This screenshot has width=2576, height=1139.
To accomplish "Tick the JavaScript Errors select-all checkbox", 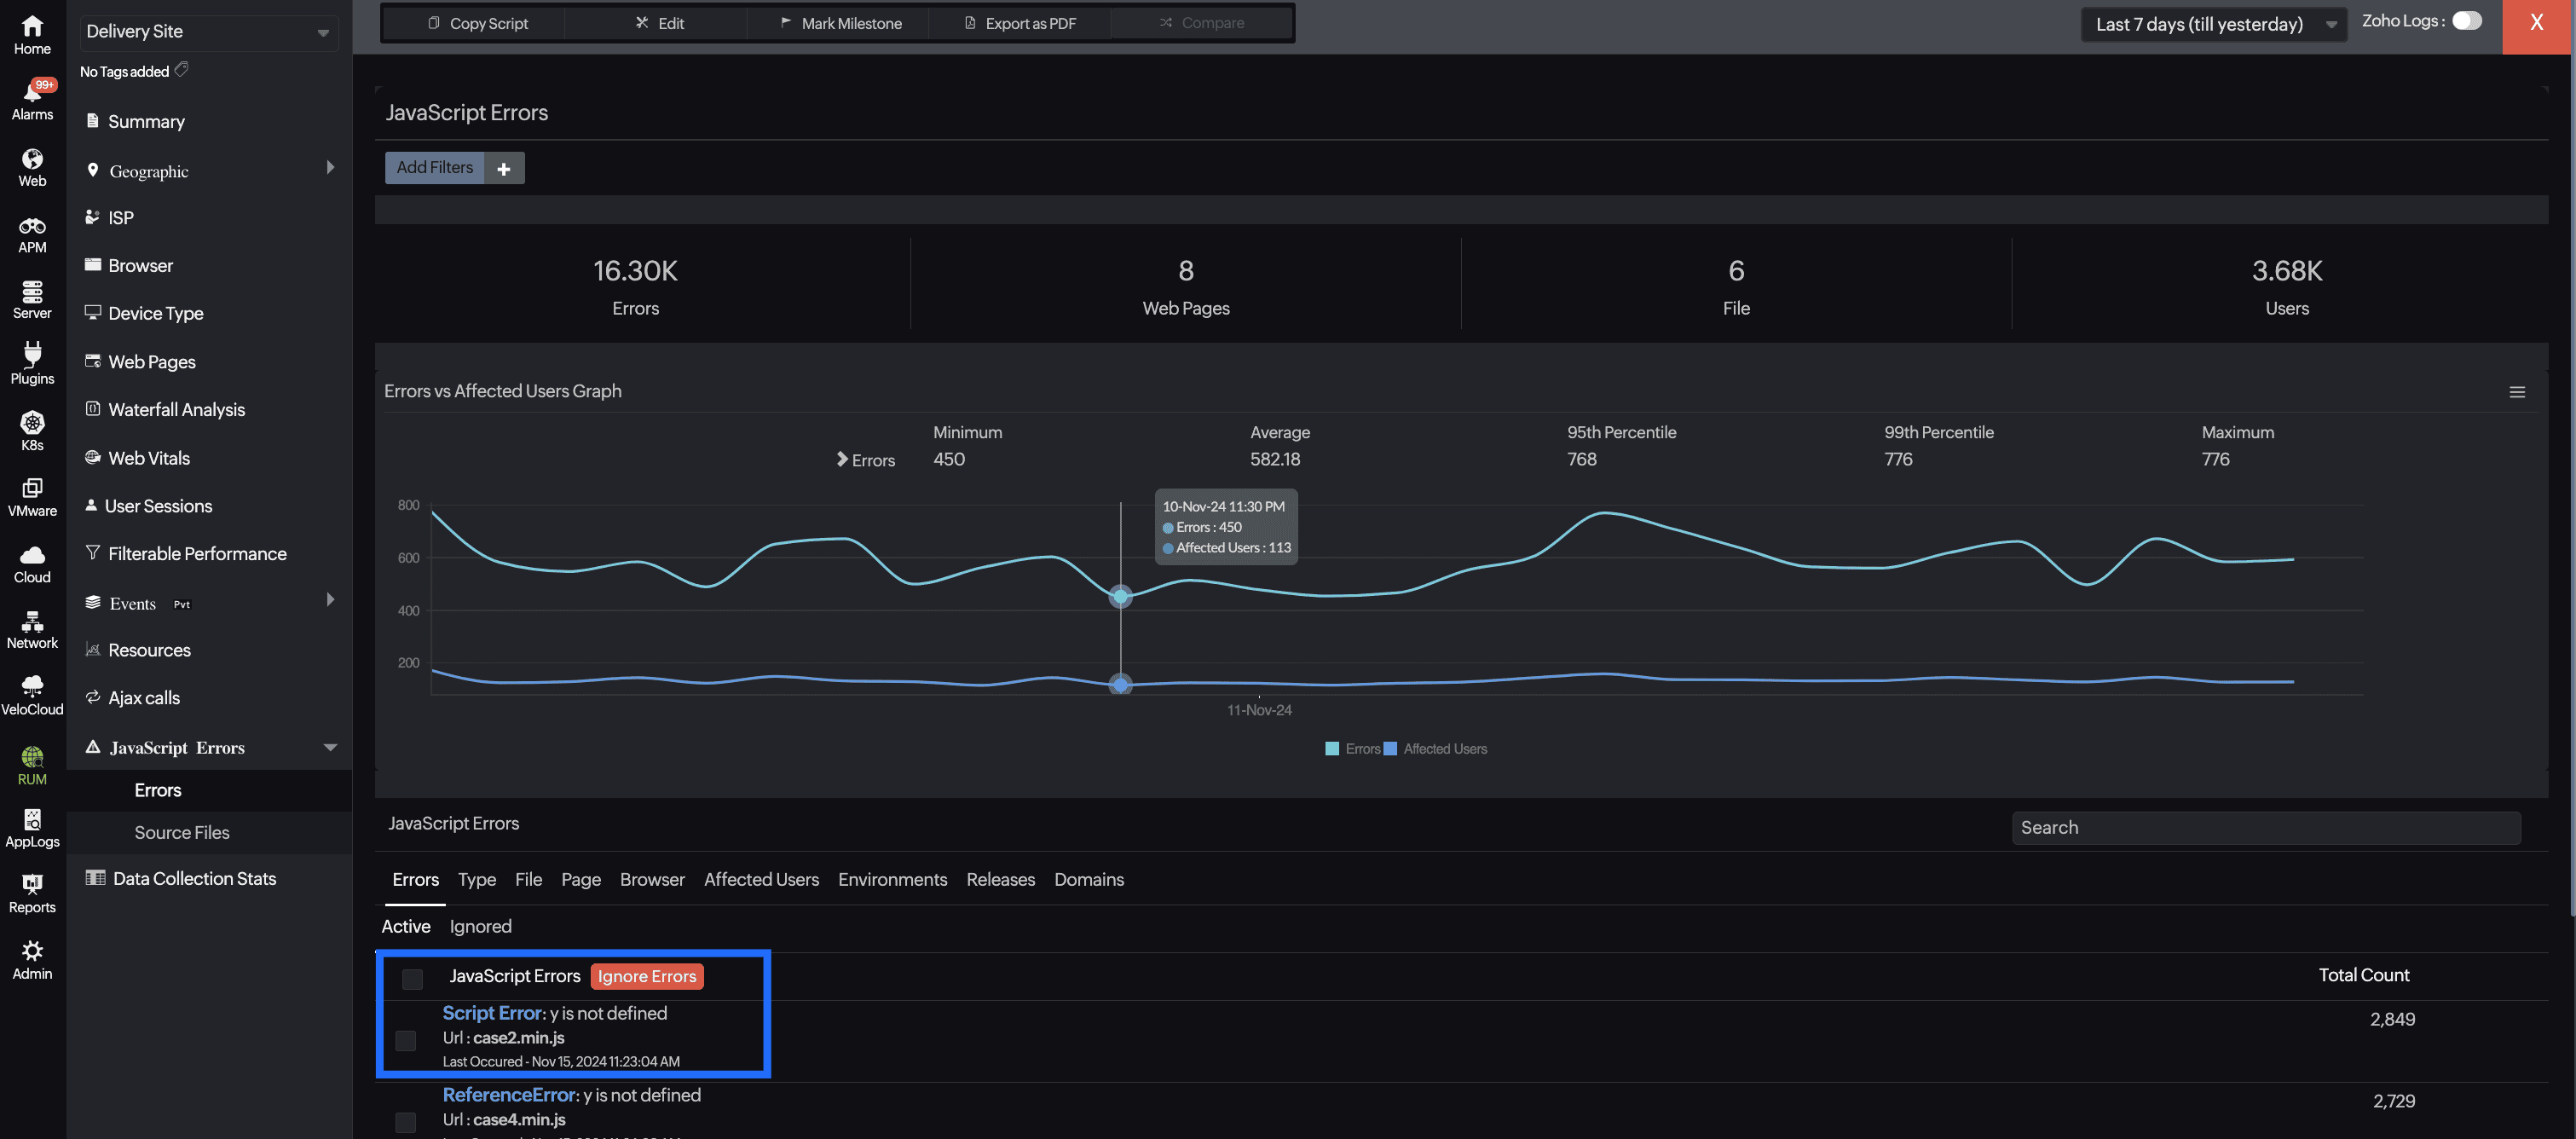I will [412, 978].
